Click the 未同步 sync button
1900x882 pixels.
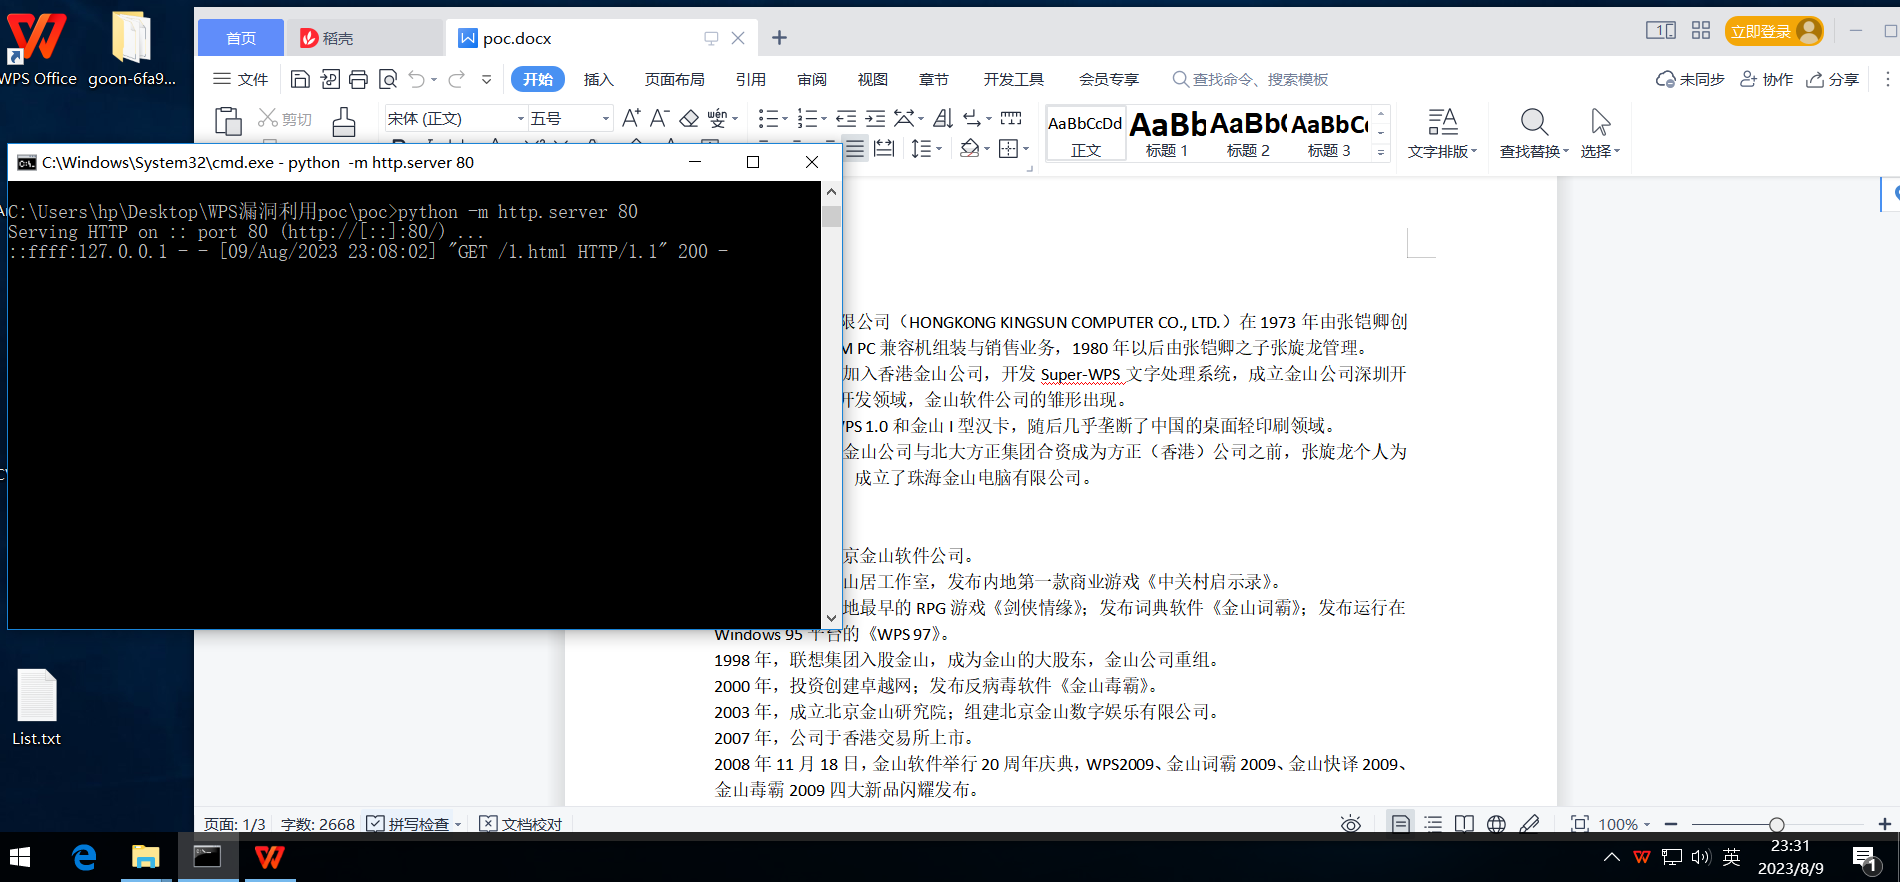pyautogui.click(x=1690, y=79)
